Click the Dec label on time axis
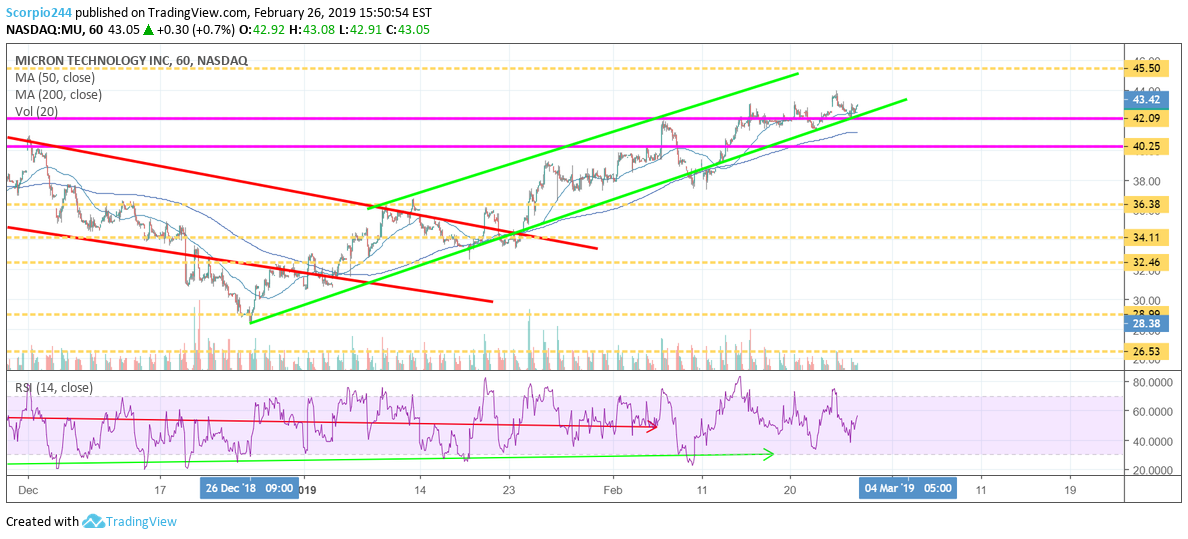1188x539 pixels. 27,488
